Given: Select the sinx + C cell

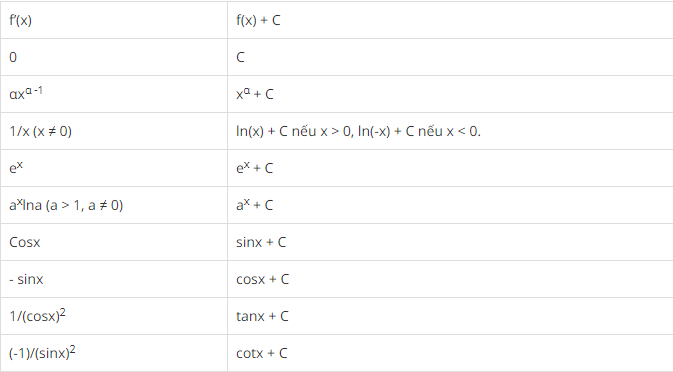Looking at the screenshot, I should tap(450, 242).
